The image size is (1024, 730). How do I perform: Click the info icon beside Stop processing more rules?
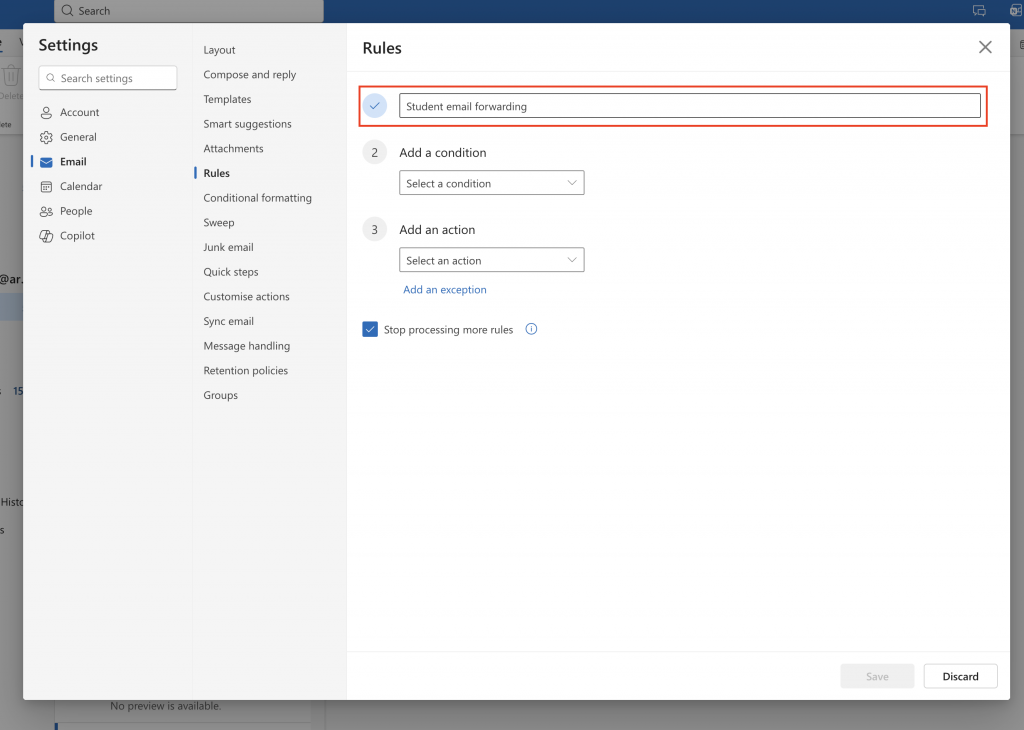531,328
